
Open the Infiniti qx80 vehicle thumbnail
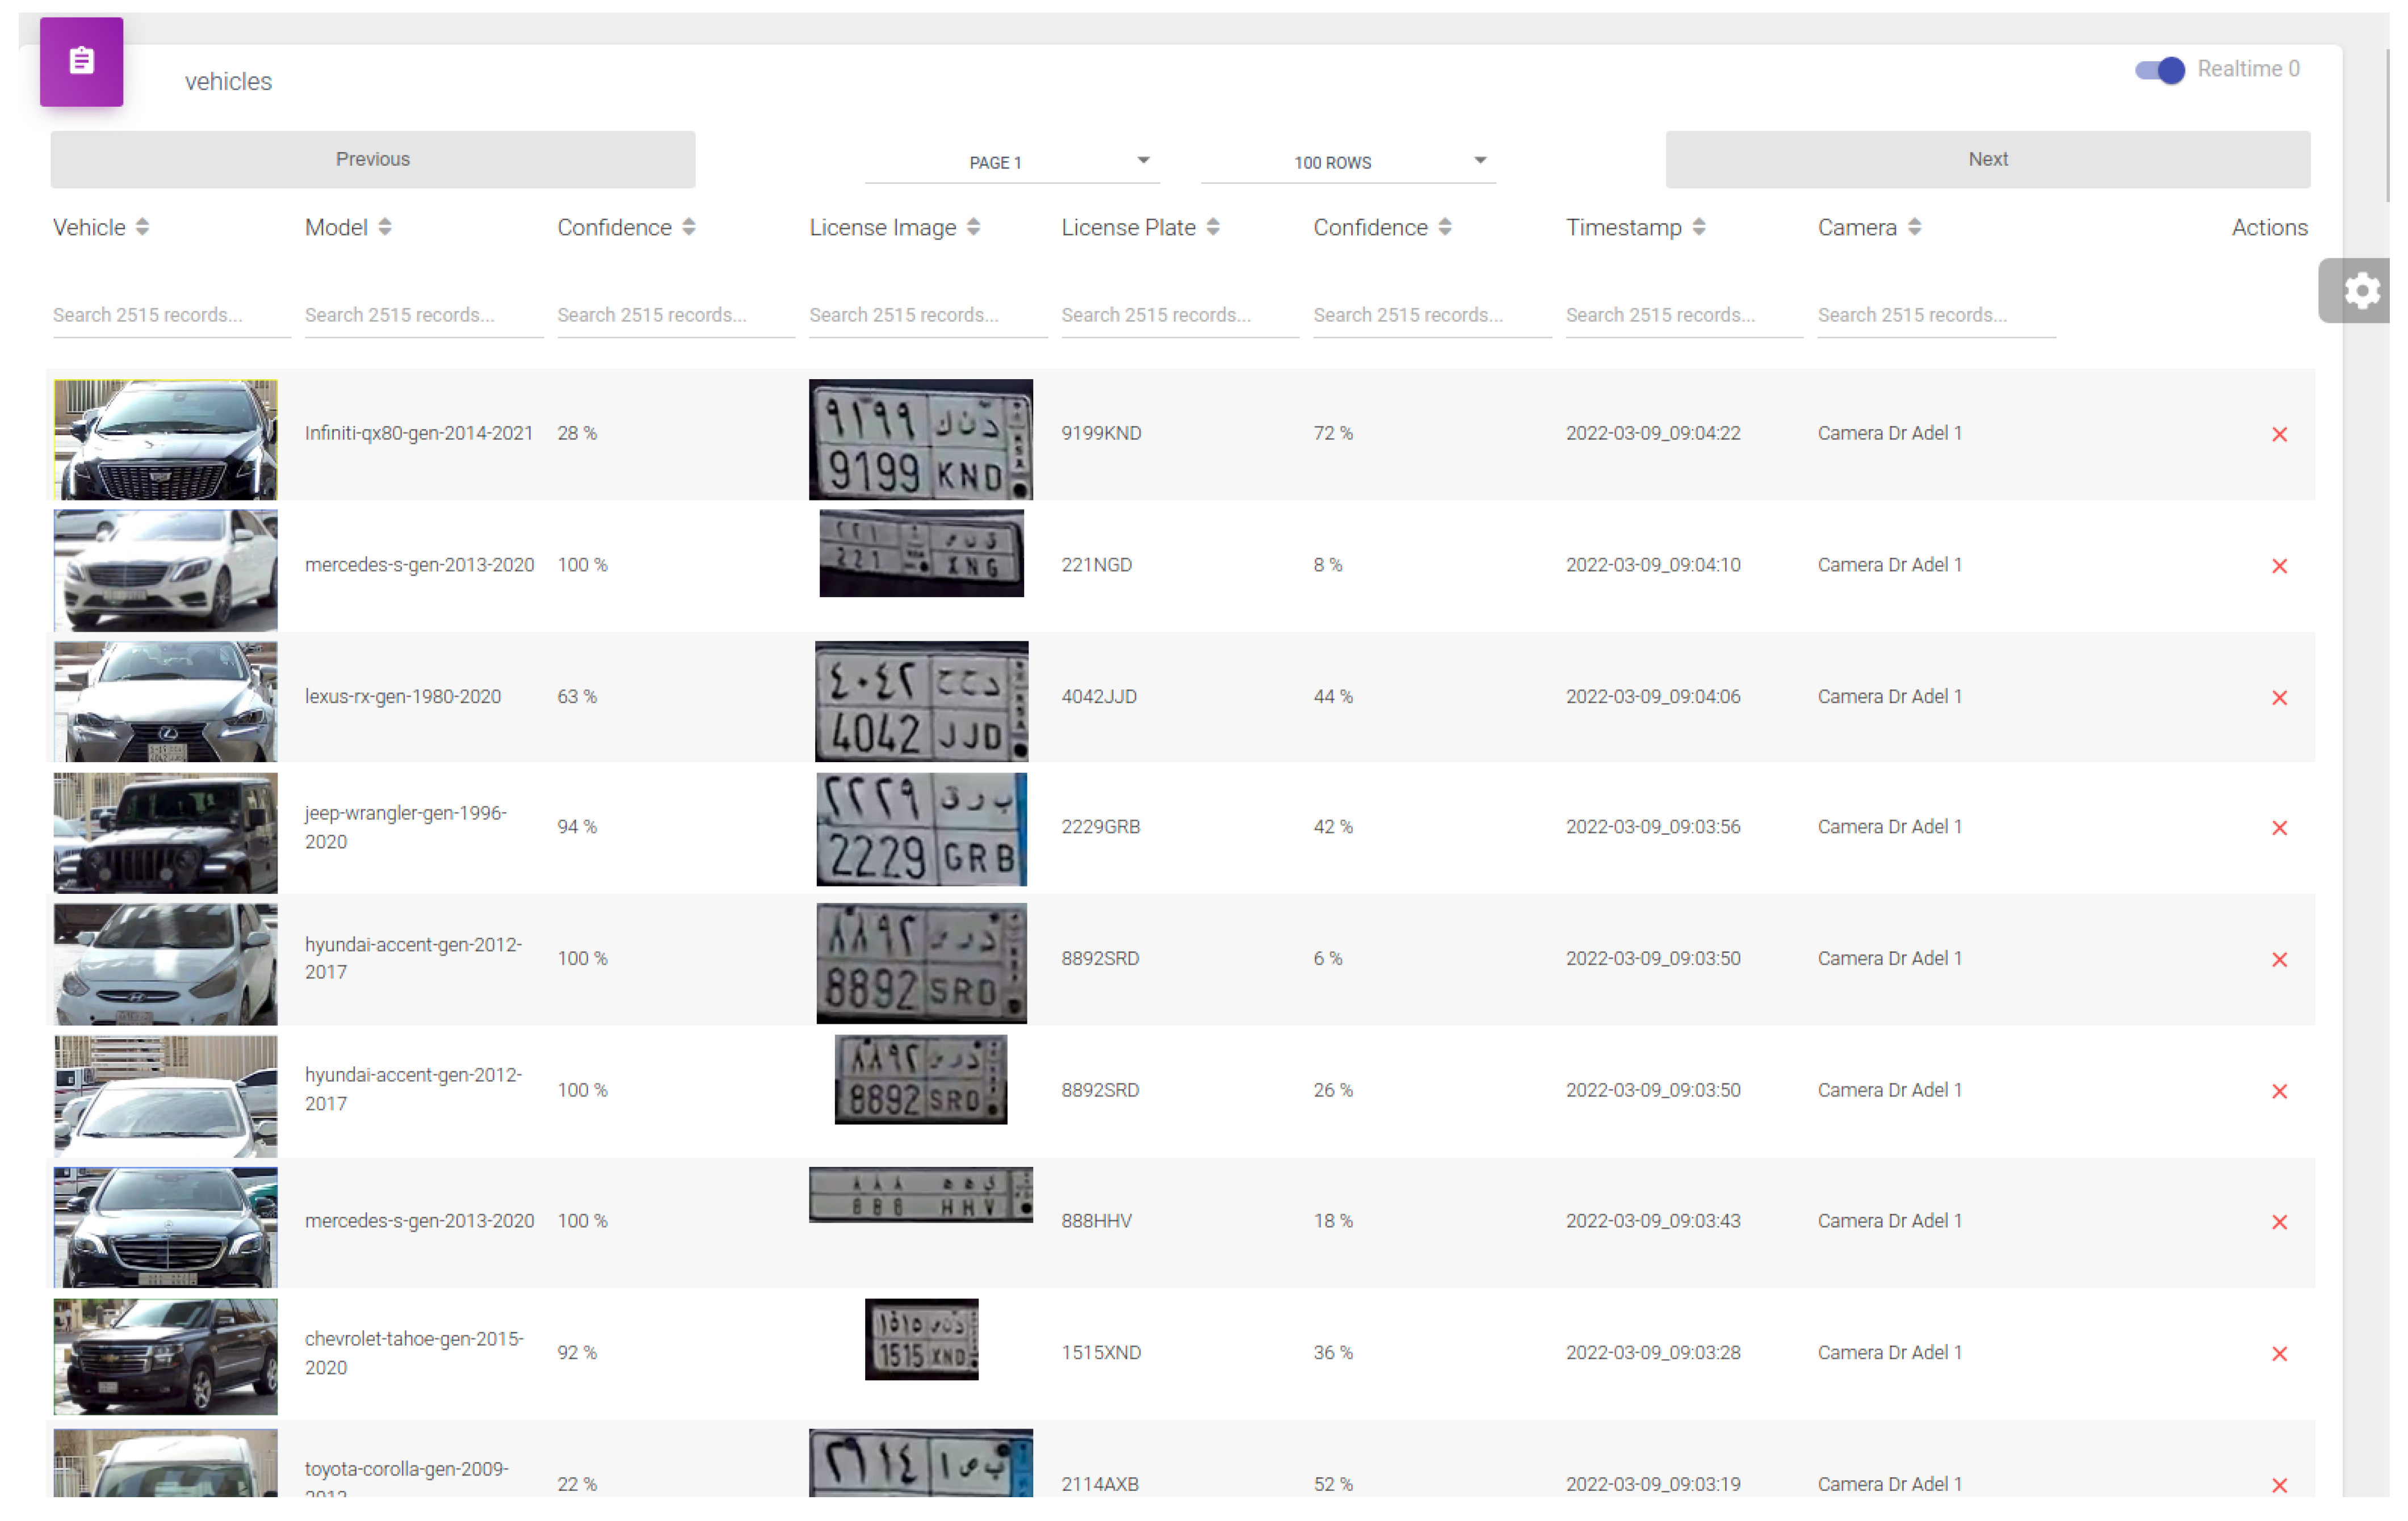(165, 439)
